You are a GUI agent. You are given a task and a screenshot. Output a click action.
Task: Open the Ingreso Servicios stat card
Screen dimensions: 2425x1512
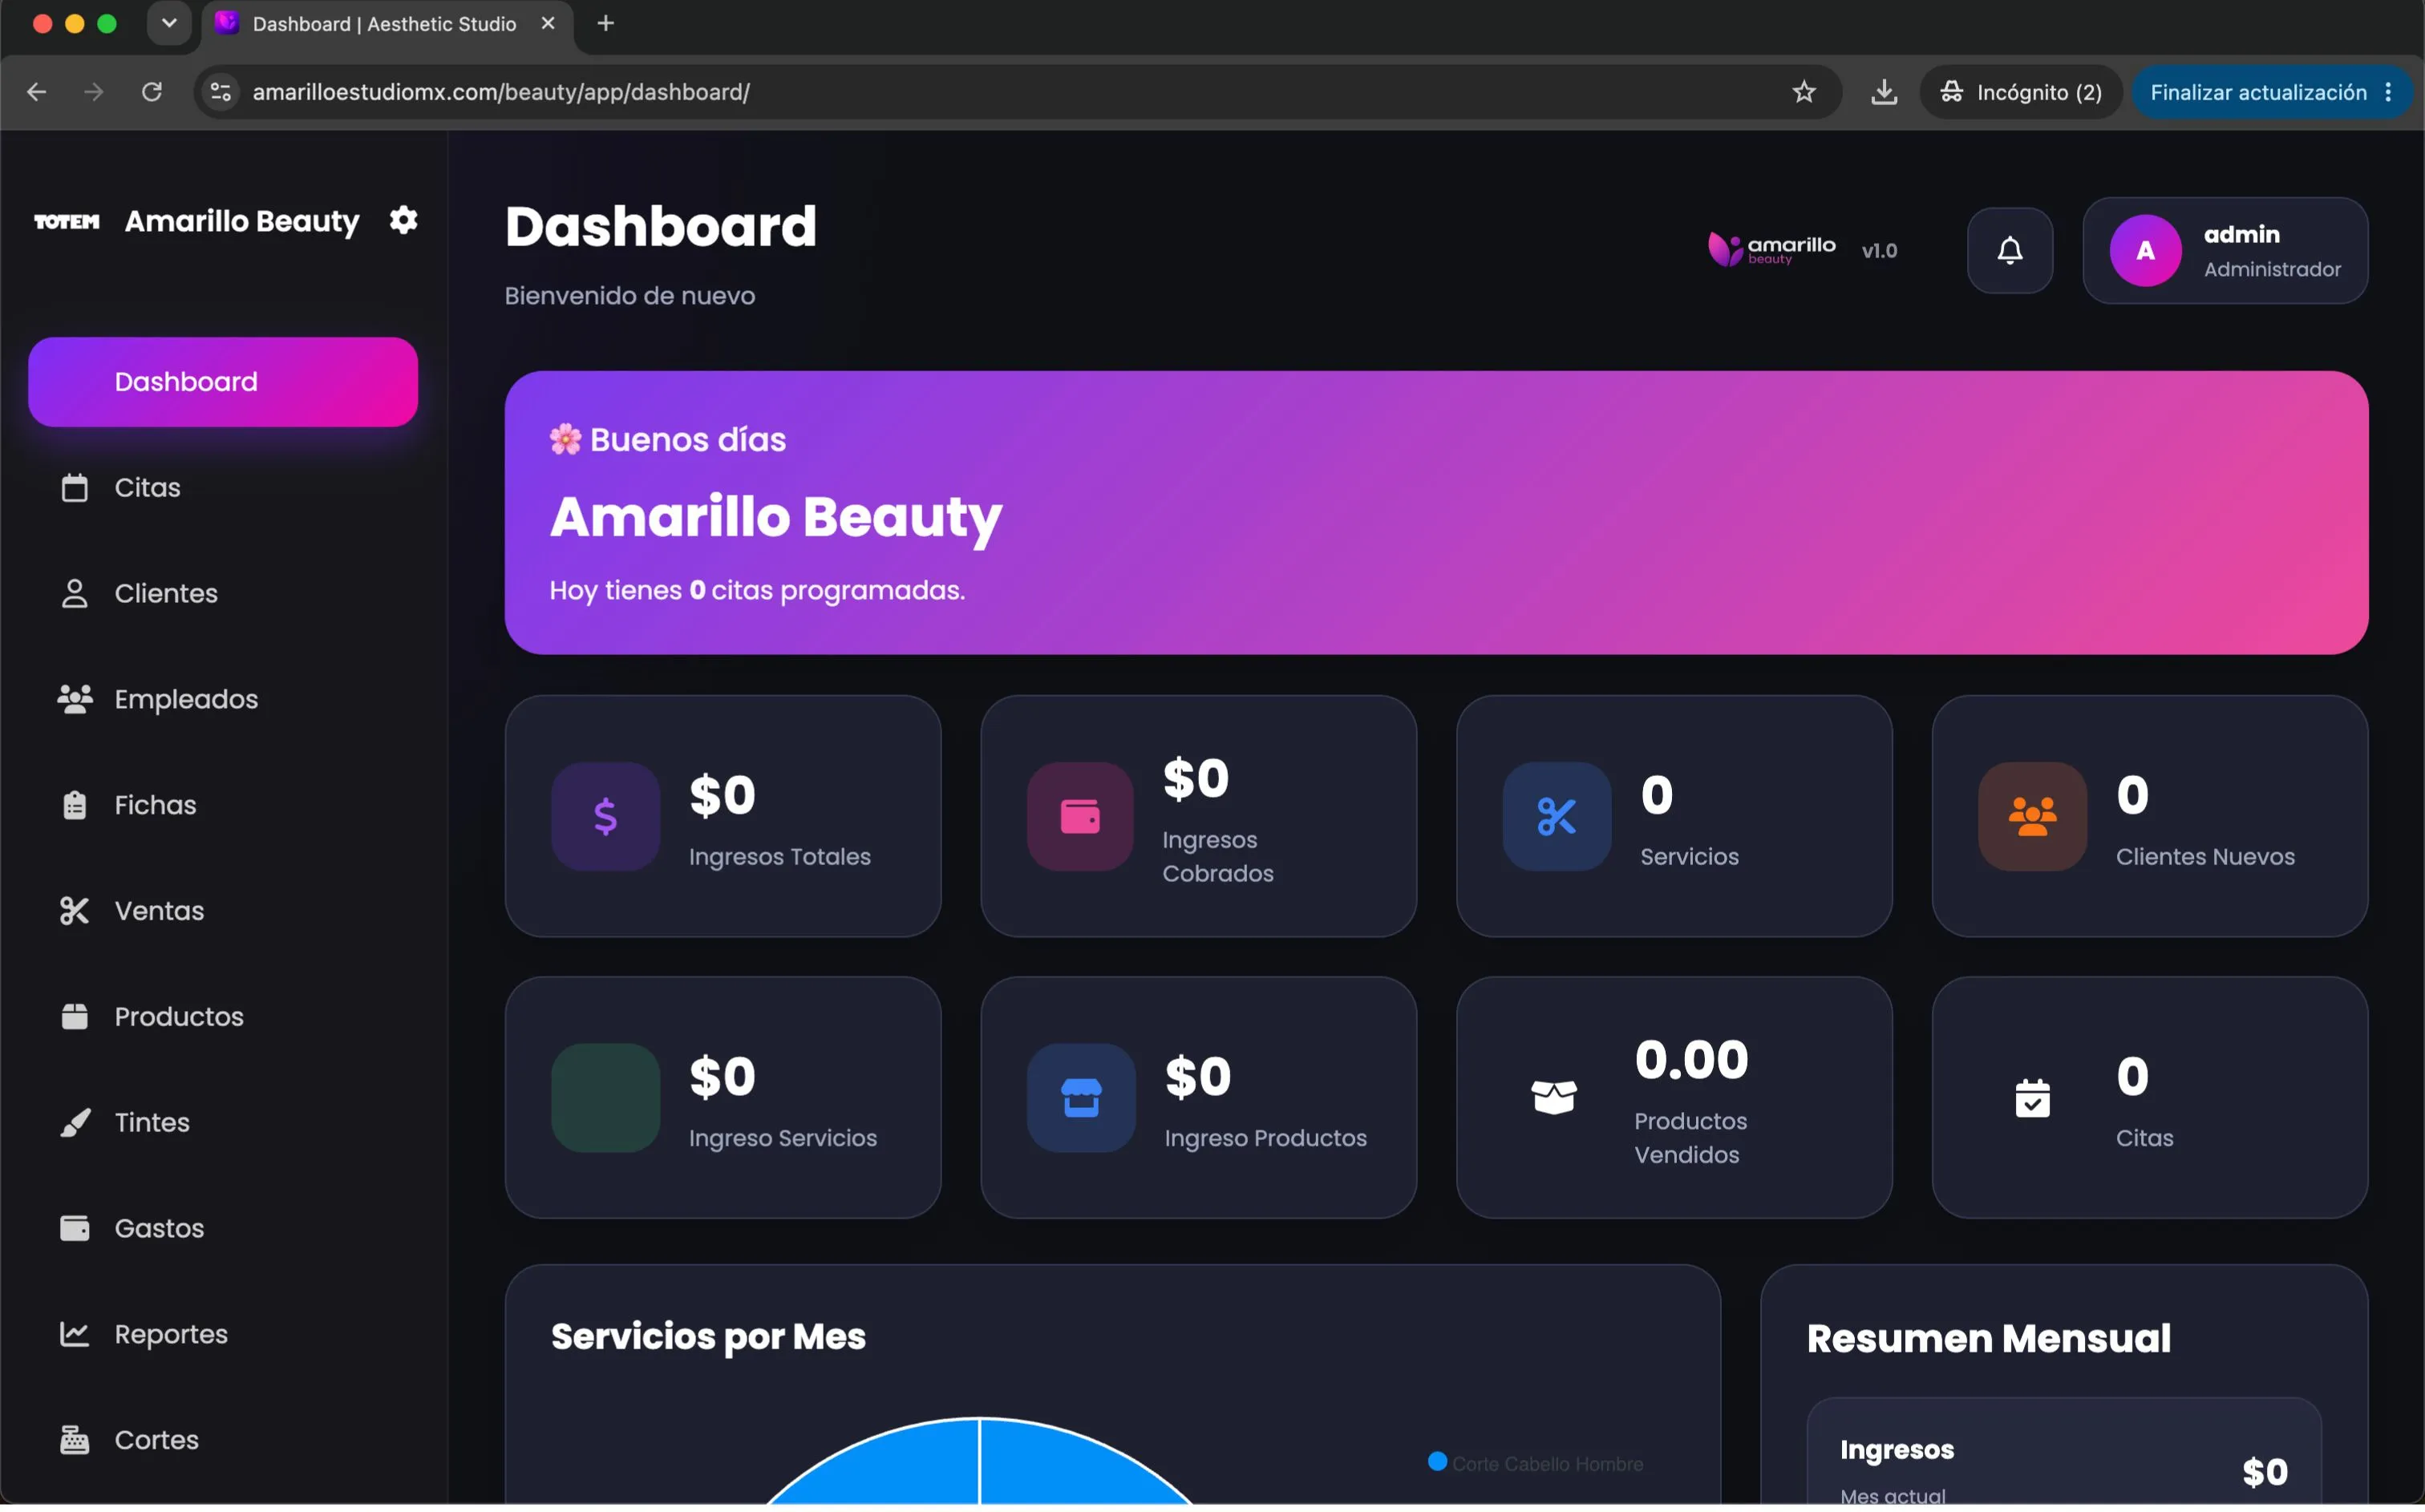click(723, 1098)
